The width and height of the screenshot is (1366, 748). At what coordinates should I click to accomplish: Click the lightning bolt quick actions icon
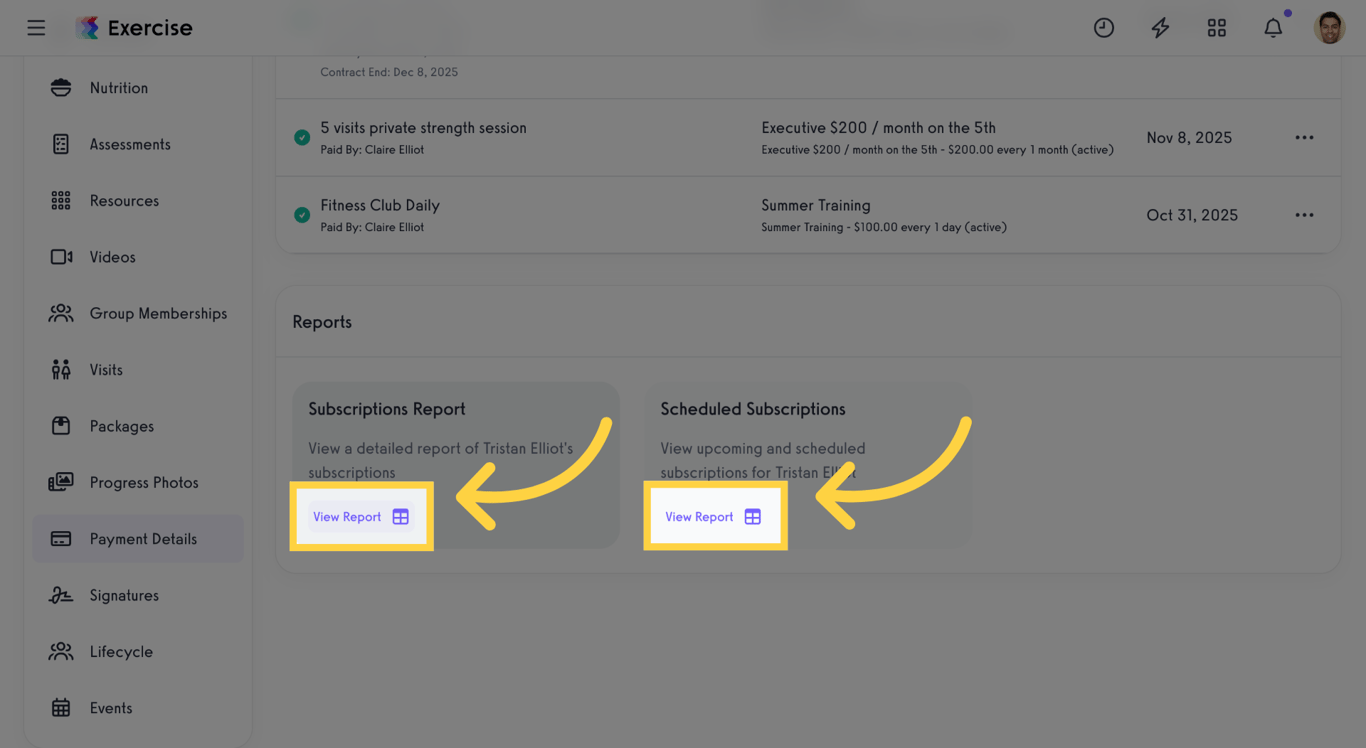(x=1160, y=28)
